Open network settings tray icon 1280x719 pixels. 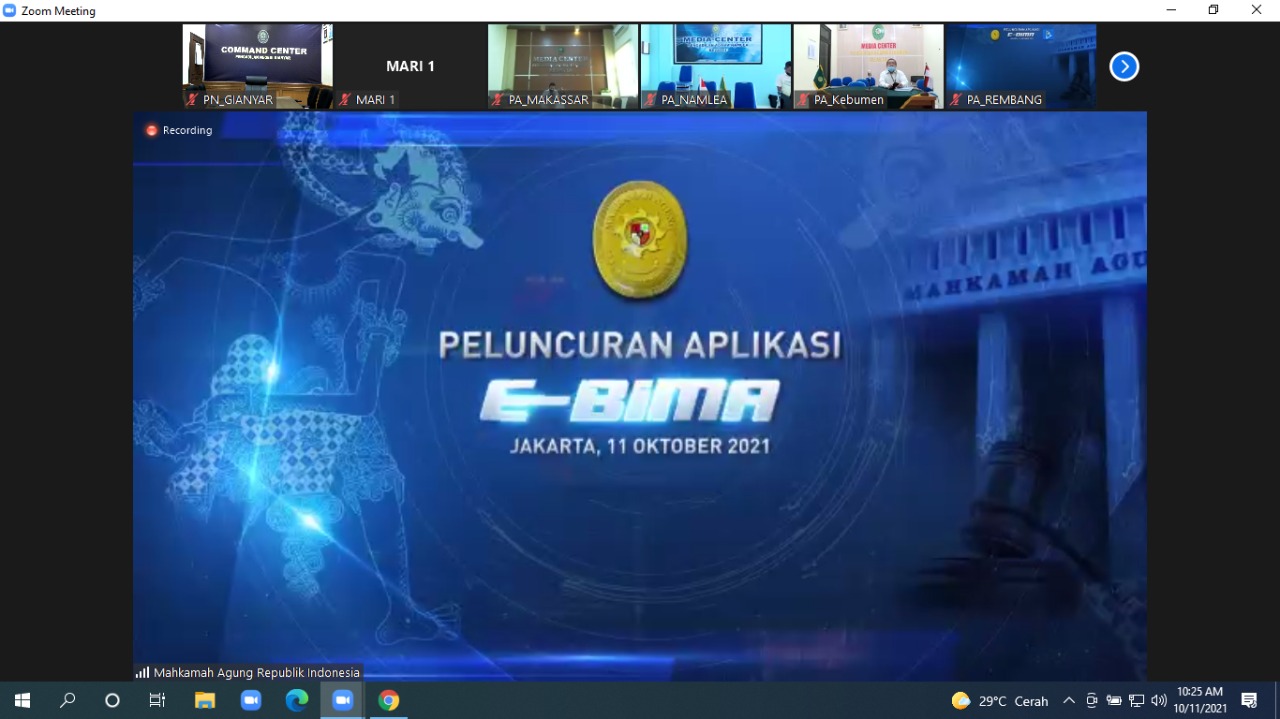1137,701
